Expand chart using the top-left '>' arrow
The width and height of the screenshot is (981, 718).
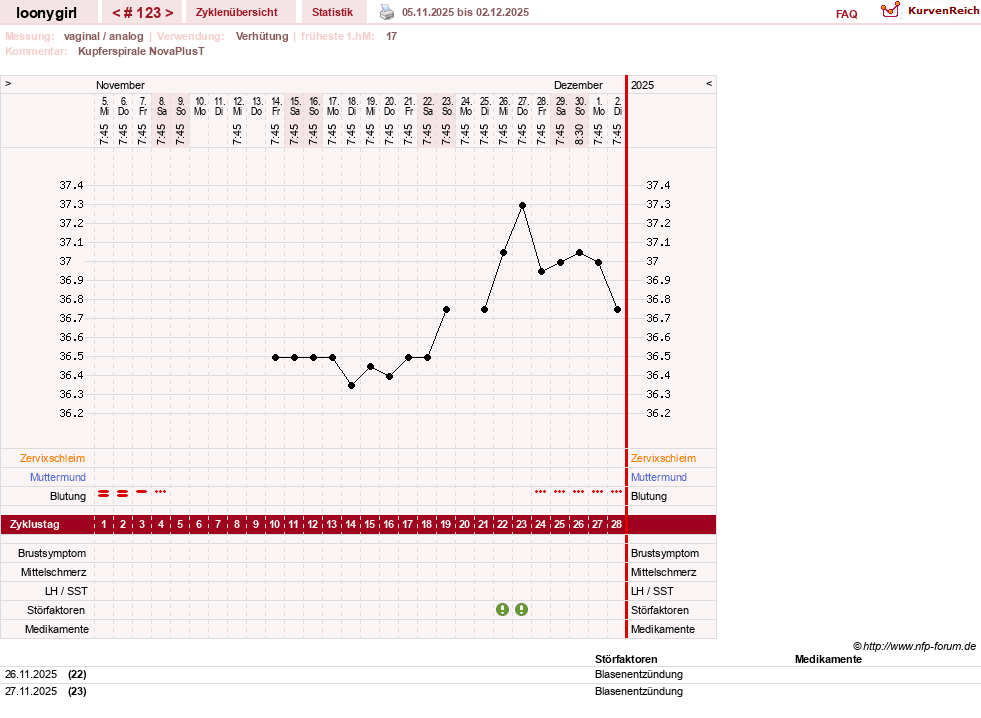point(8,83)
